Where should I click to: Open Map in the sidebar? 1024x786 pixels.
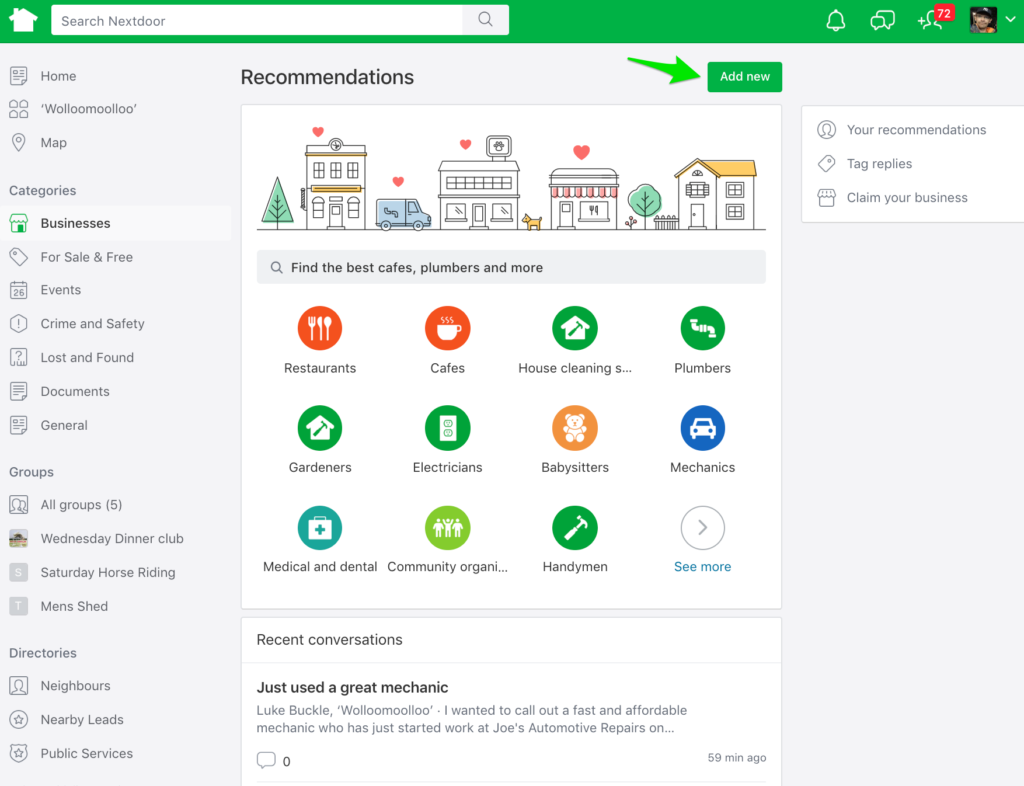tap(54, 142)
